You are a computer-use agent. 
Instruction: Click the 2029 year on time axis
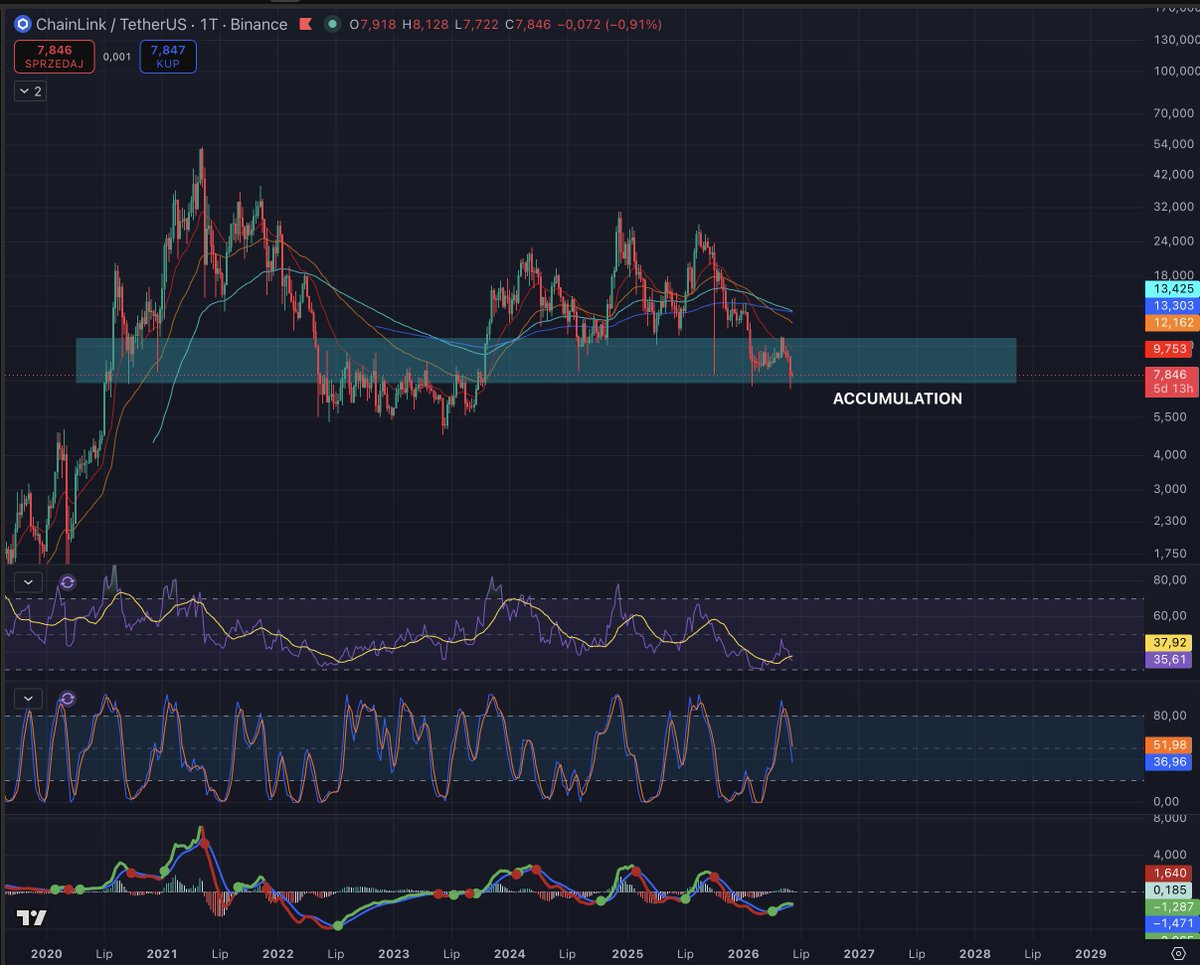click(1091, 953)
